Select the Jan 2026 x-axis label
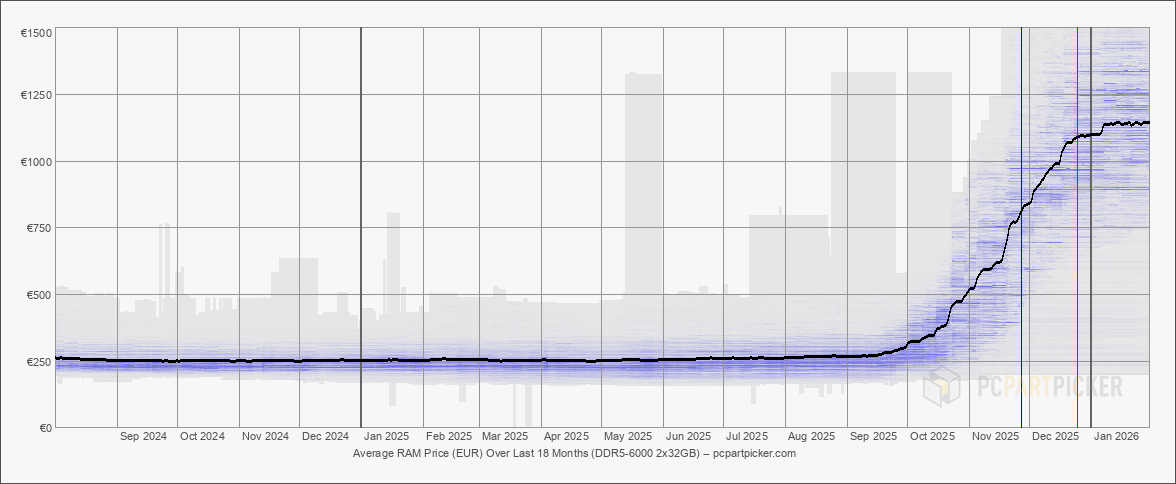1176x484 pixels. (x=1117, y=436)
